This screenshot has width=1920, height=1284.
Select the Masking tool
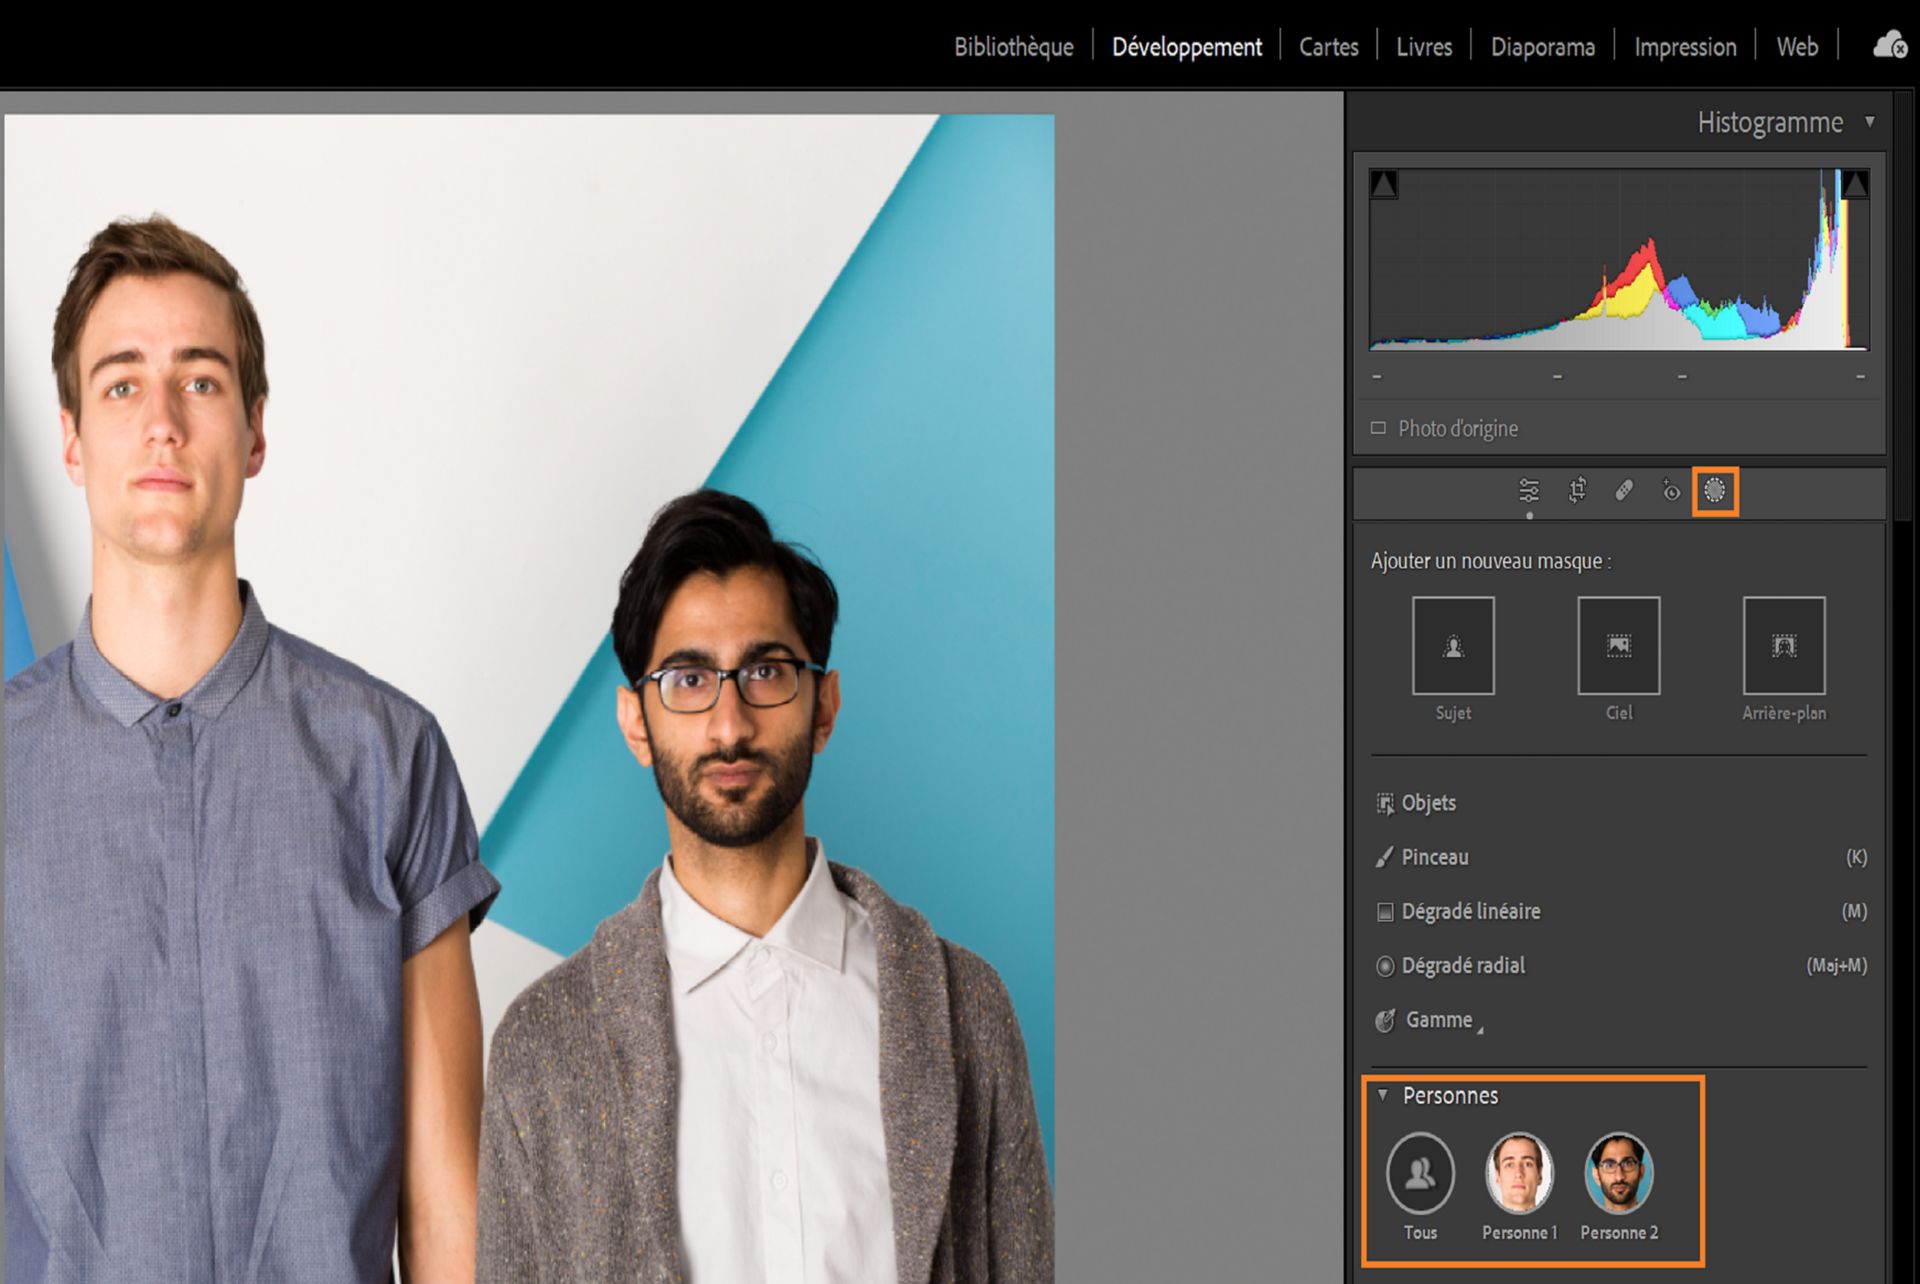[1714, 491]
